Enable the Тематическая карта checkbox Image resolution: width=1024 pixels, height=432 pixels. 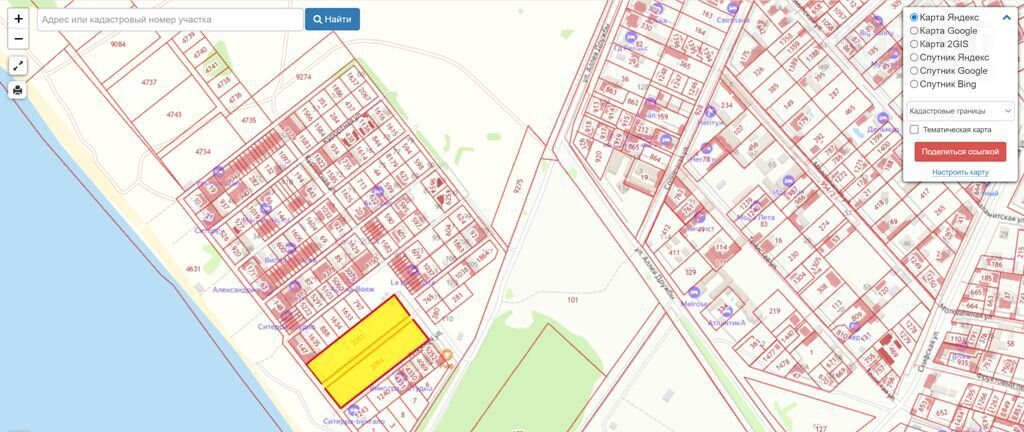coord(914,129)
